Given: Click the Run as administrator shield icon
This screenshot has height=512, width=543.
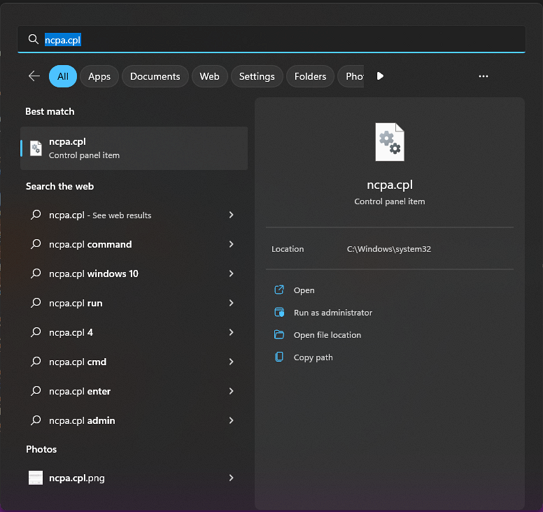Looking at the screenshot, I should pyautogui.click(x=279, y=312).
